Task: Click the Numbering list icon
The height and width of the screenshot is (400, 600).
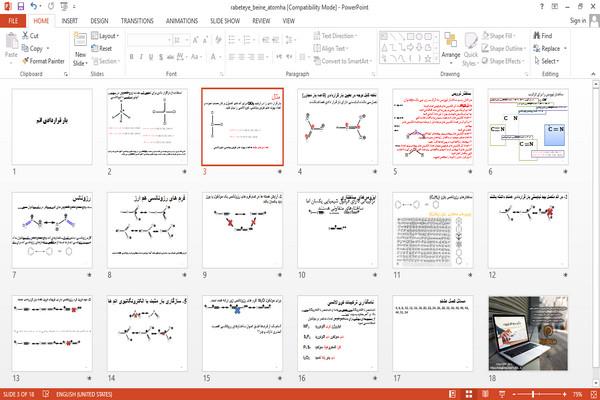Action: (x=247, y=40)
